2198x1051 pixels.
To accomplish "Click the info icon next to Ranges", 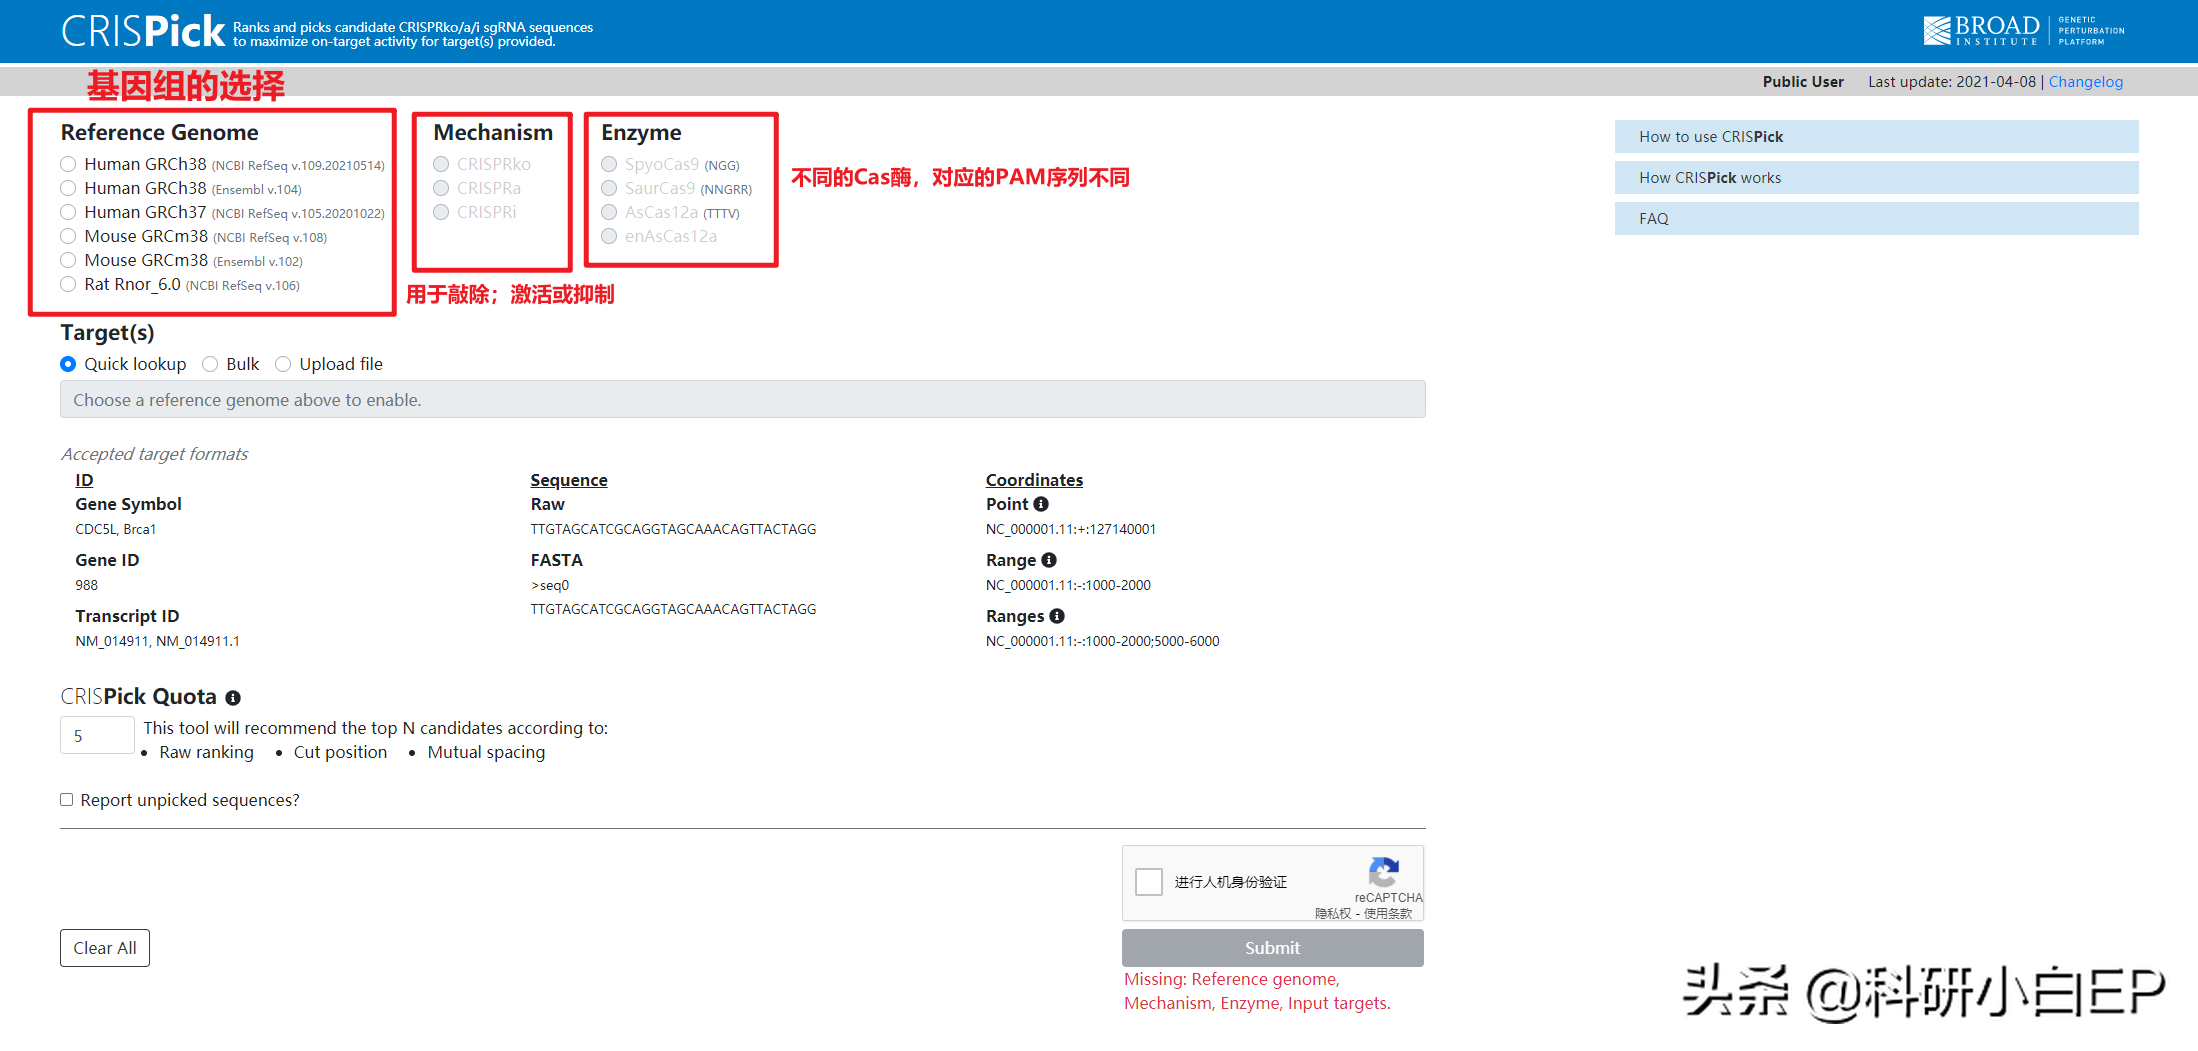I will tap(1057, 616).
